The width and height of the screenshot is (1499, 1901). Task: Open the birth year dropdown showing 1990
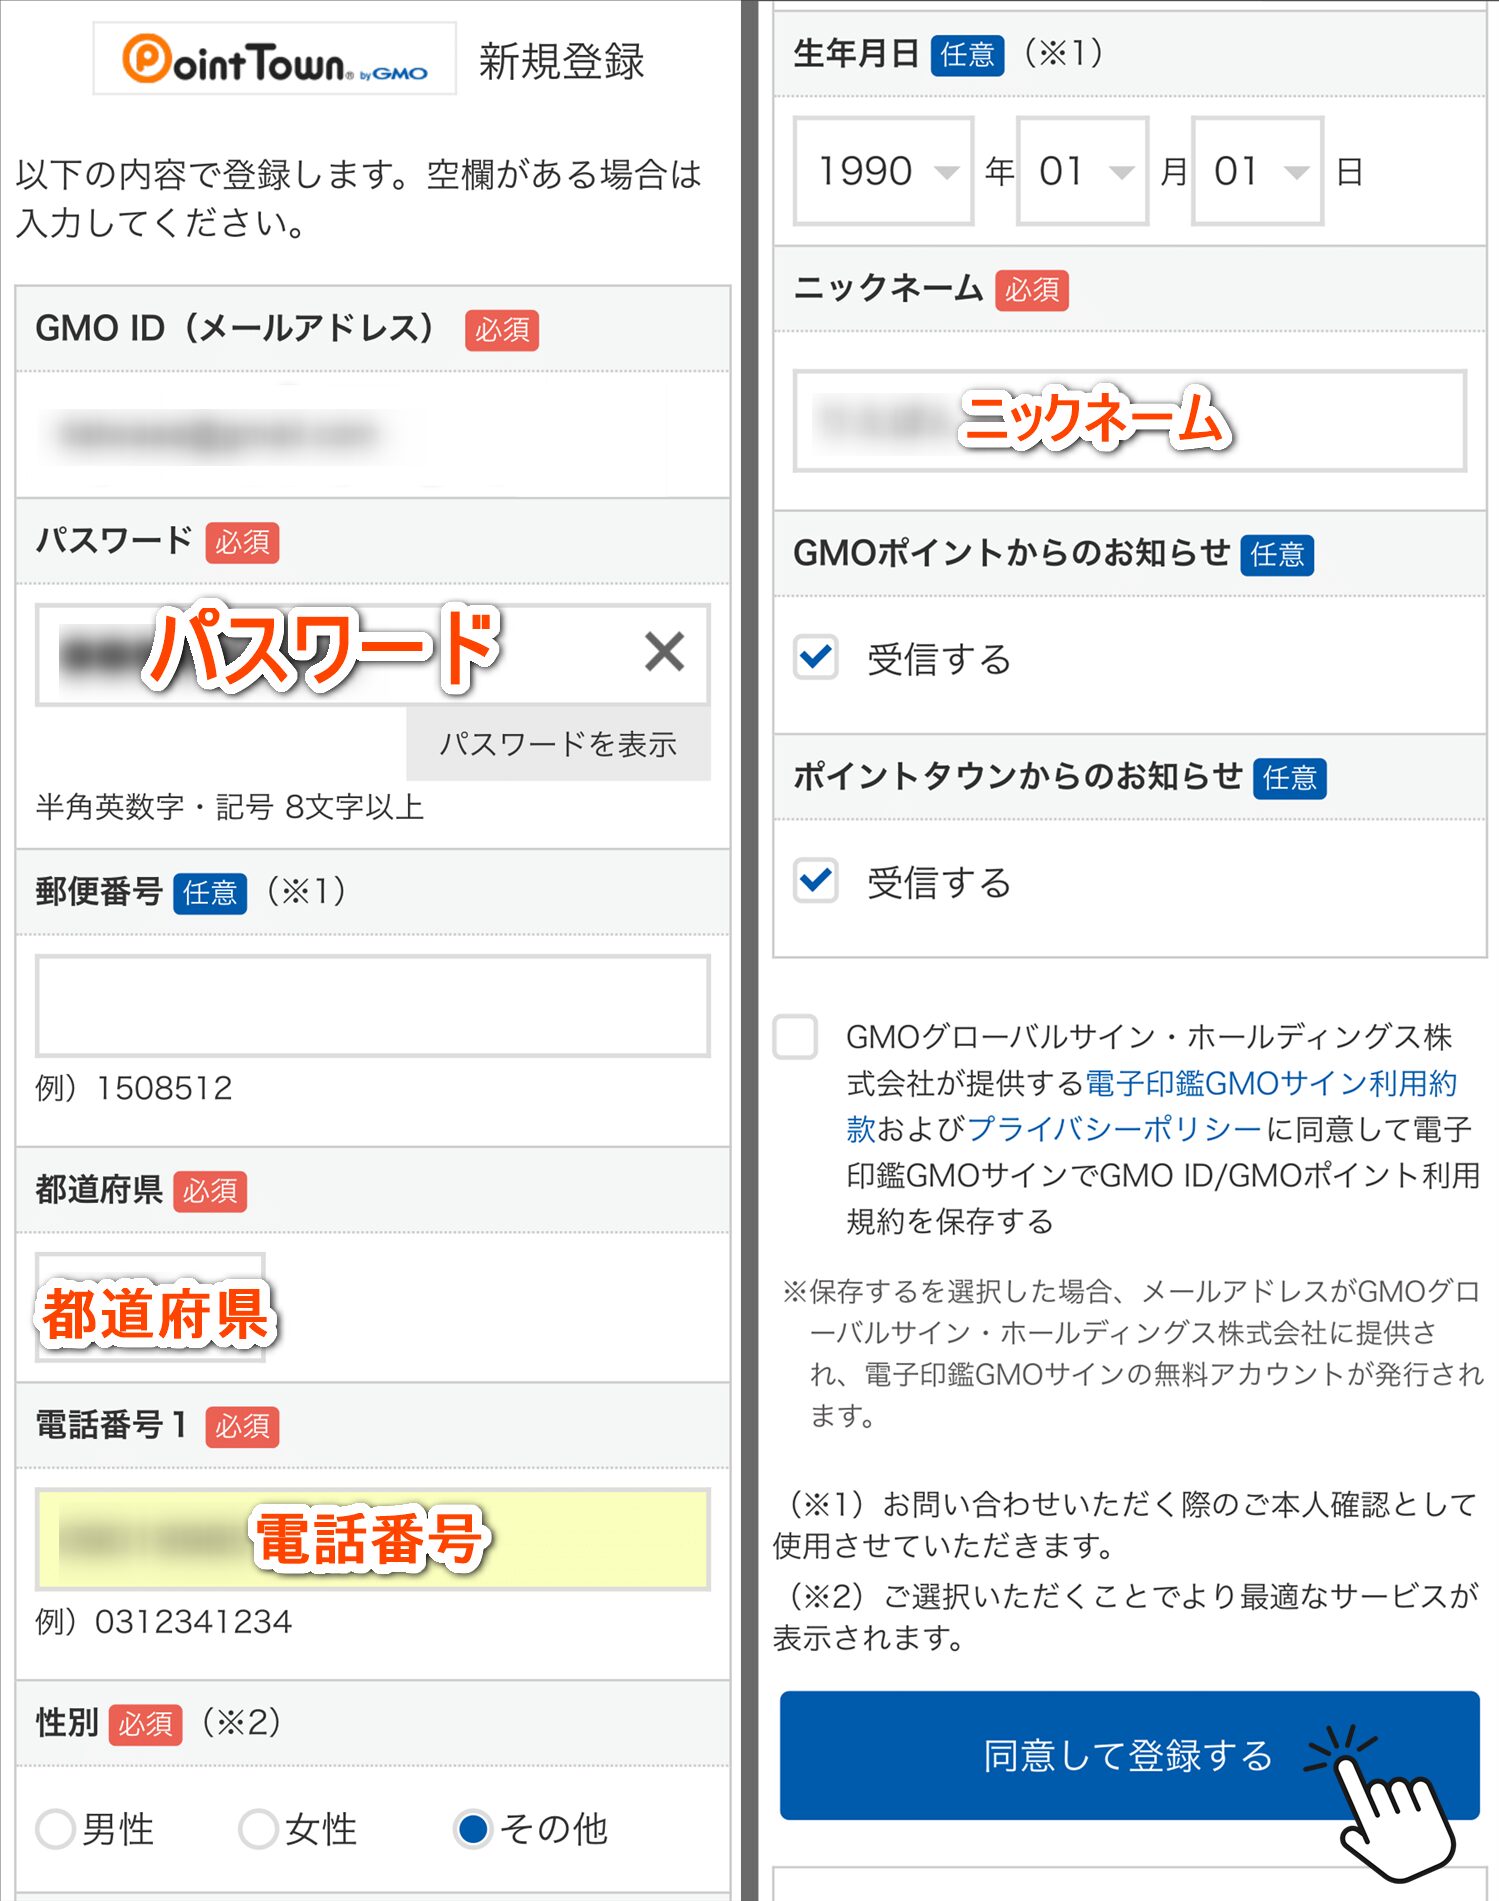[883, 171]
